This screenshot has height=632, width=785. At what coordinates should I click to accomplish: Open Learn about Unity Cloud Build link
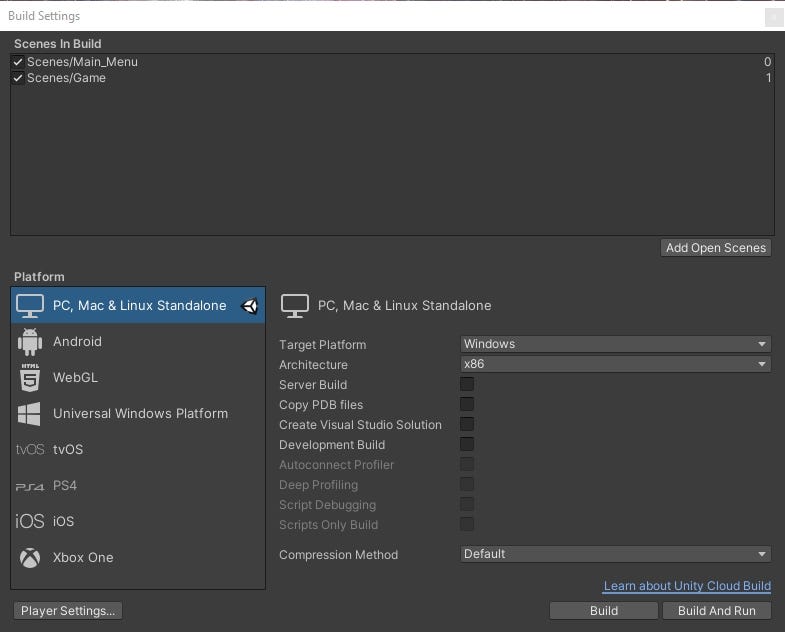point(687,586)
